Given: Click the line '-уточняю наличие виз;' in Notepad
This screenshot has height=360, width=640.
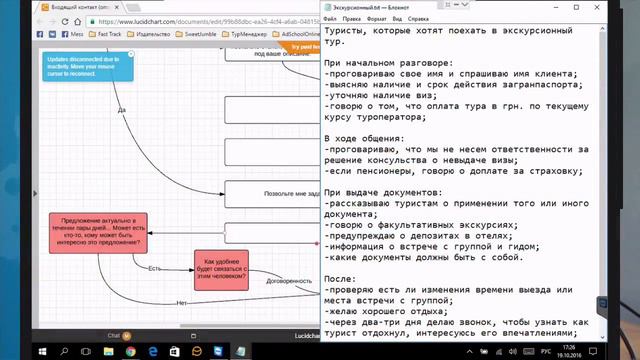Looking at the screenshot, I should click(380, 96).
